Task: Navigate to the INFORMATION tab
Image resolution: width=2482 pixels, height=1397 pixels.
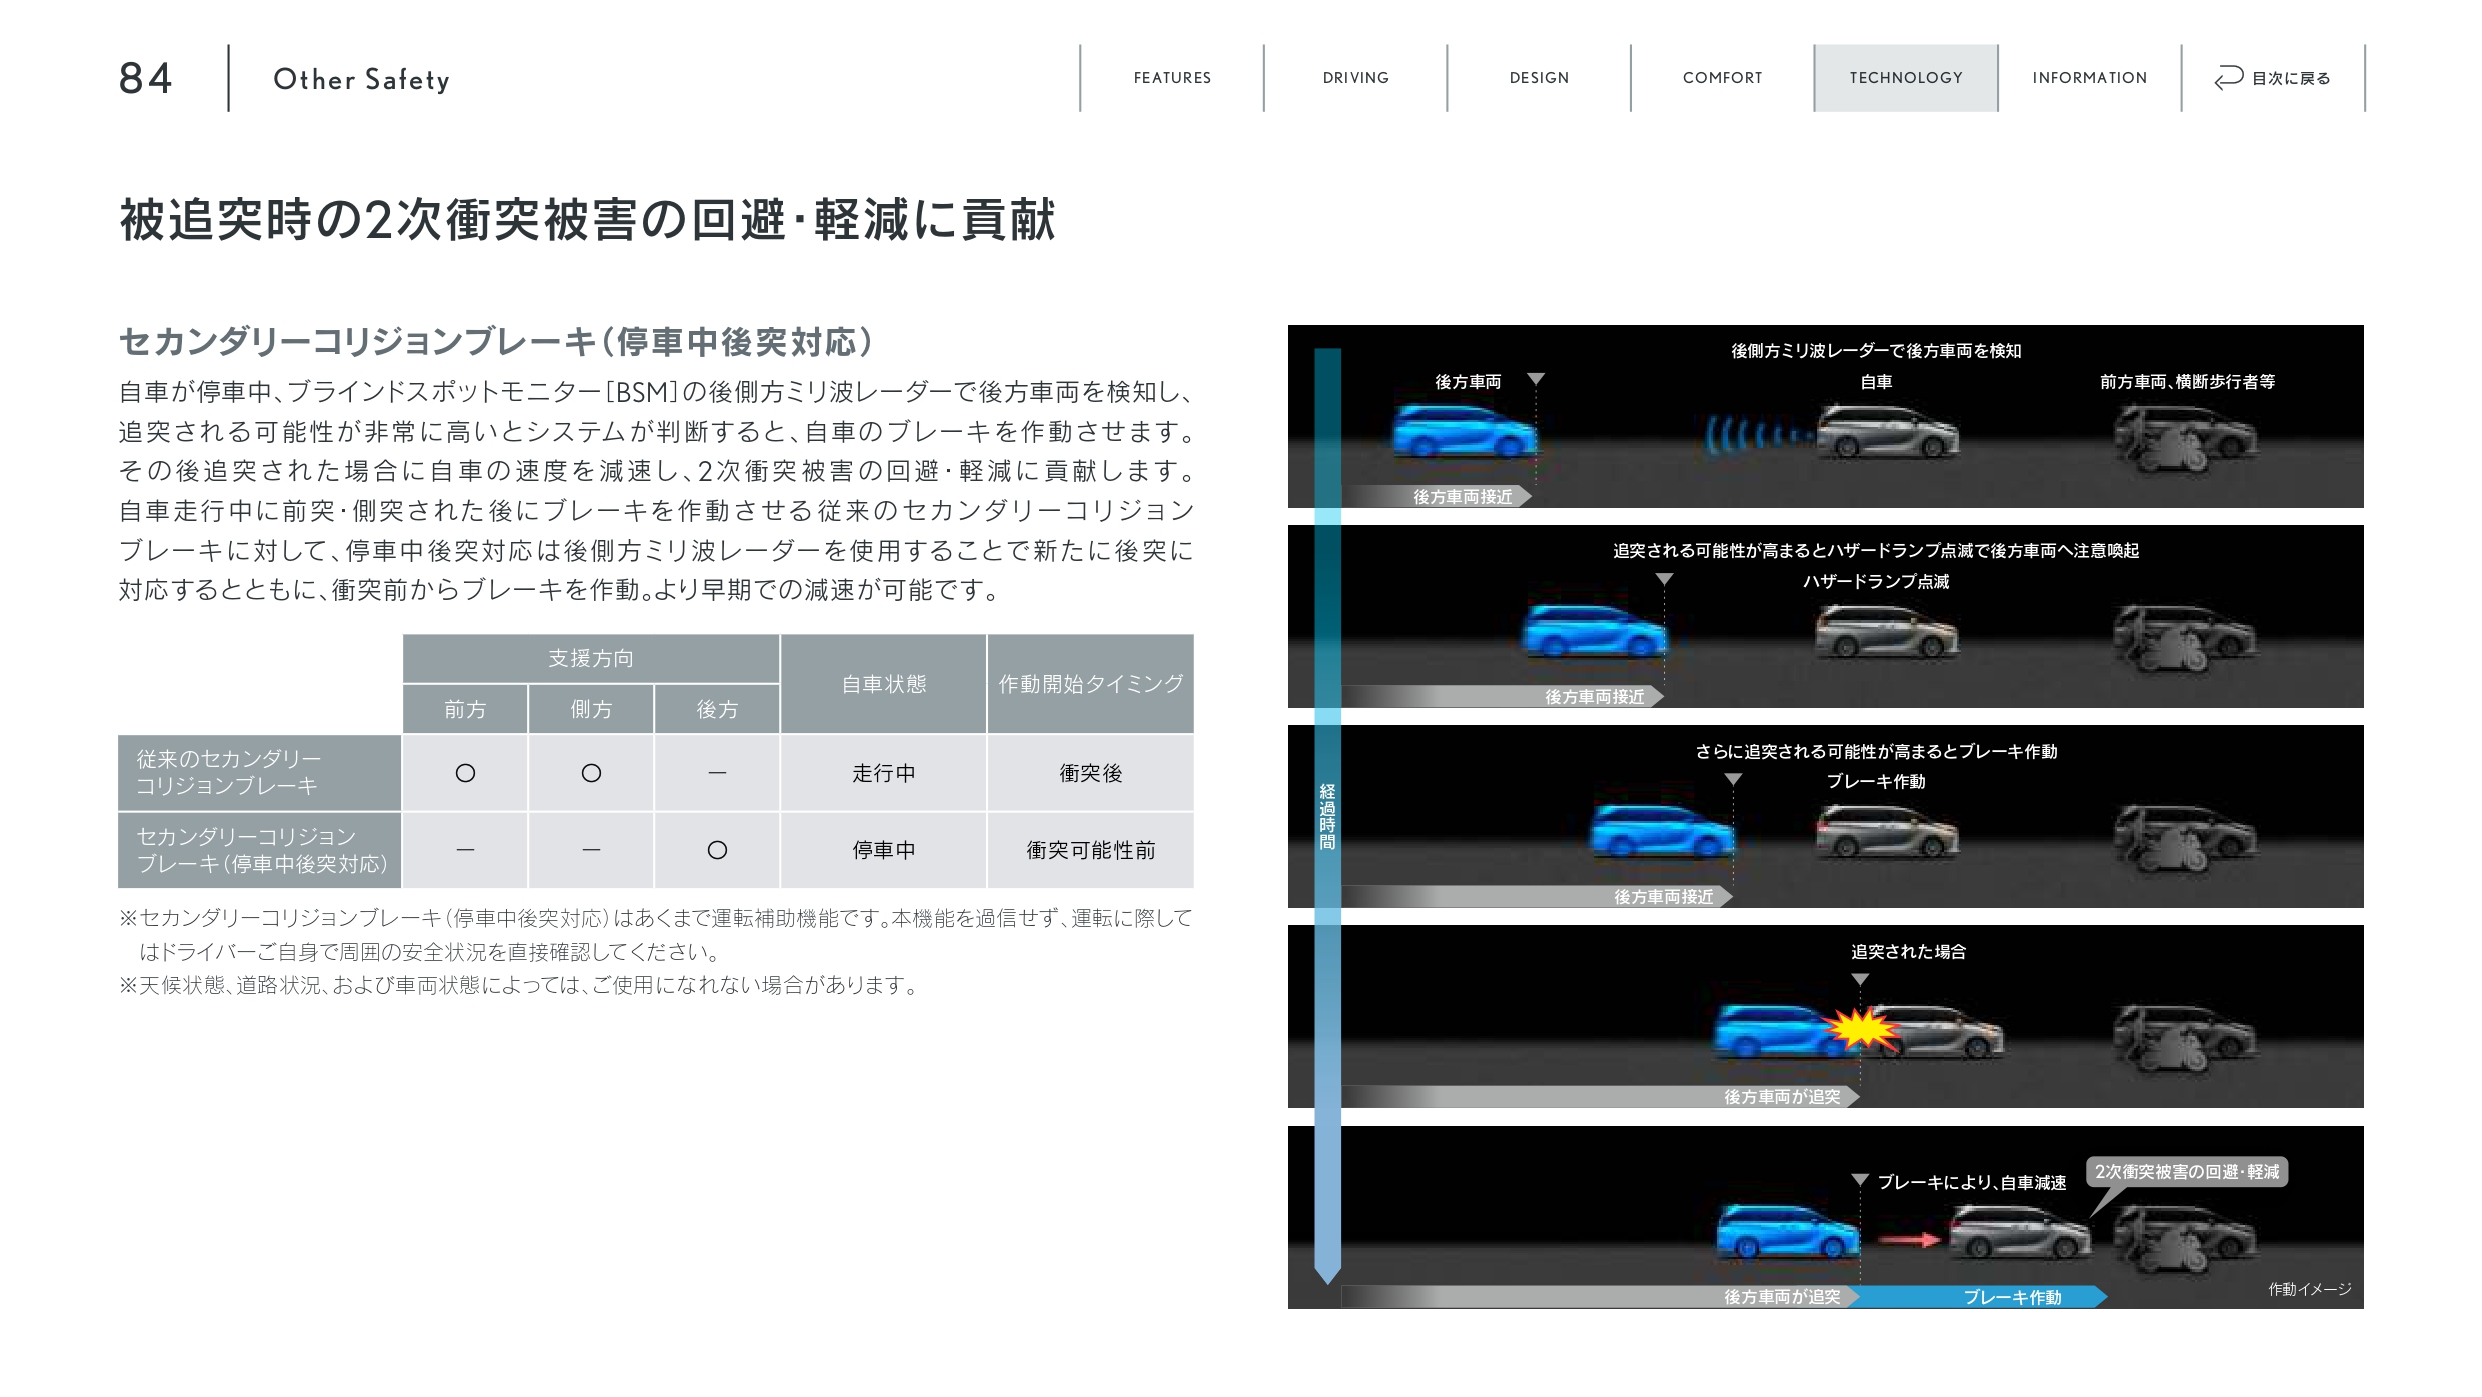Action: click(x=2089, y=78)
